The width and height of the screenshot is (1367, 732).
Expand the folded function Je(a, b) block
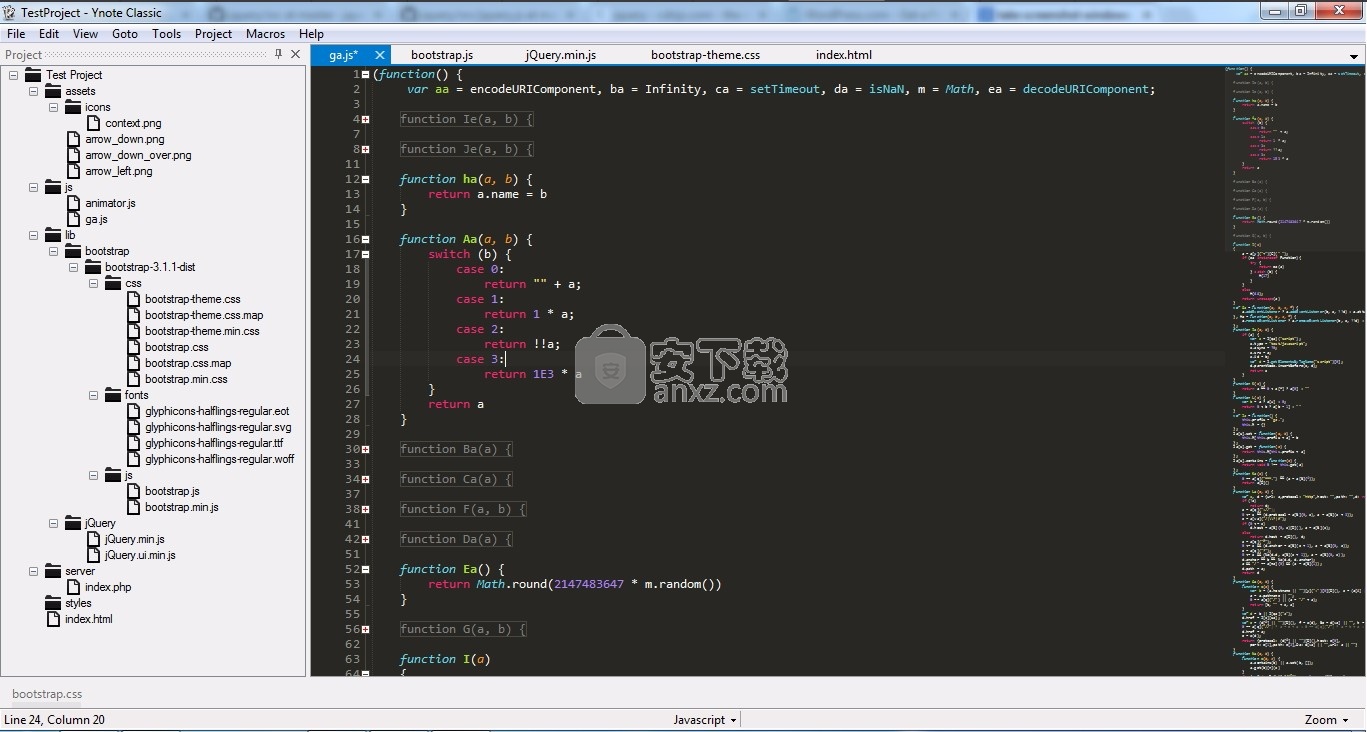coord(365,149)
